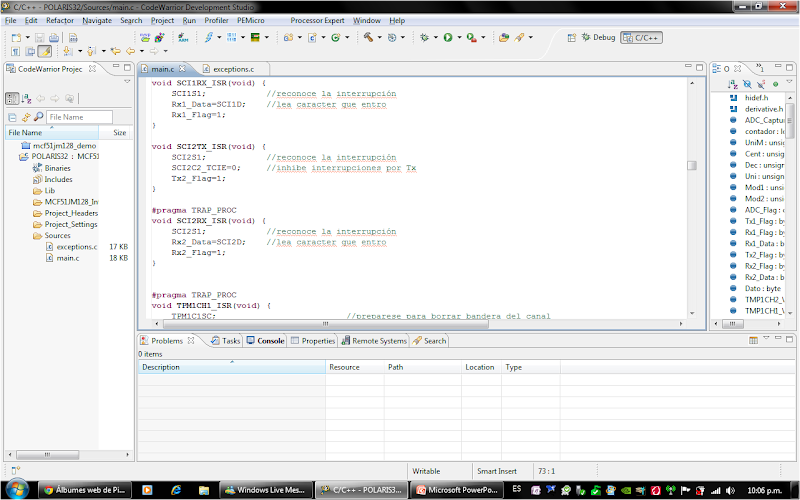Click the Build hammer icon
The height and width of the screenshot is (500, 800).
[368, 37]
